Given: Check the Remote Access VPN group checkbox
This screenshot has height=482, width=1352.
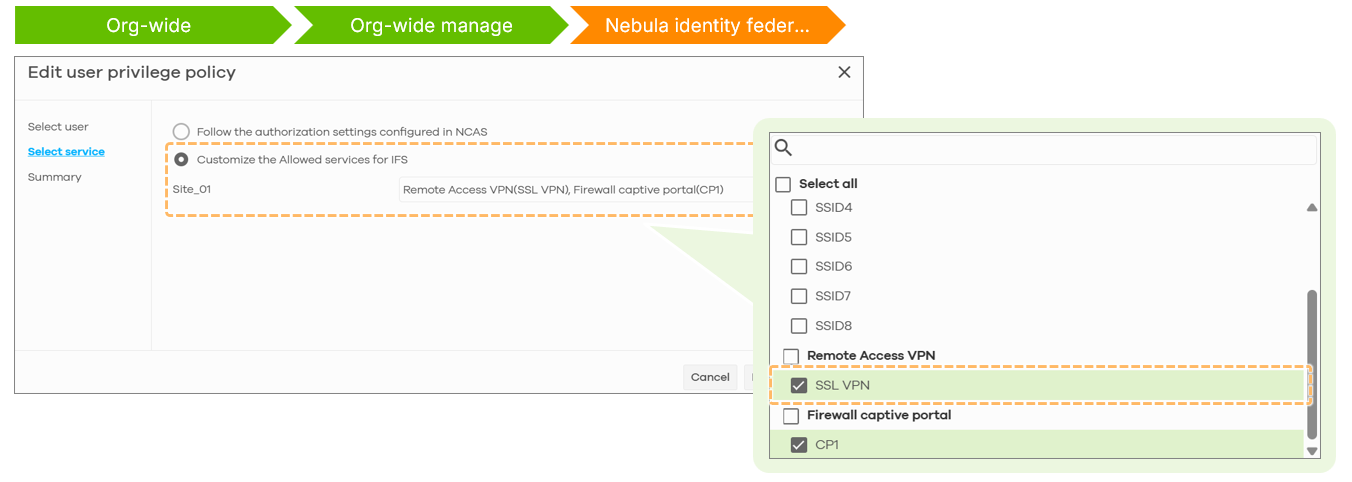Looking at the screenshot, I should (x=791, y=356).
